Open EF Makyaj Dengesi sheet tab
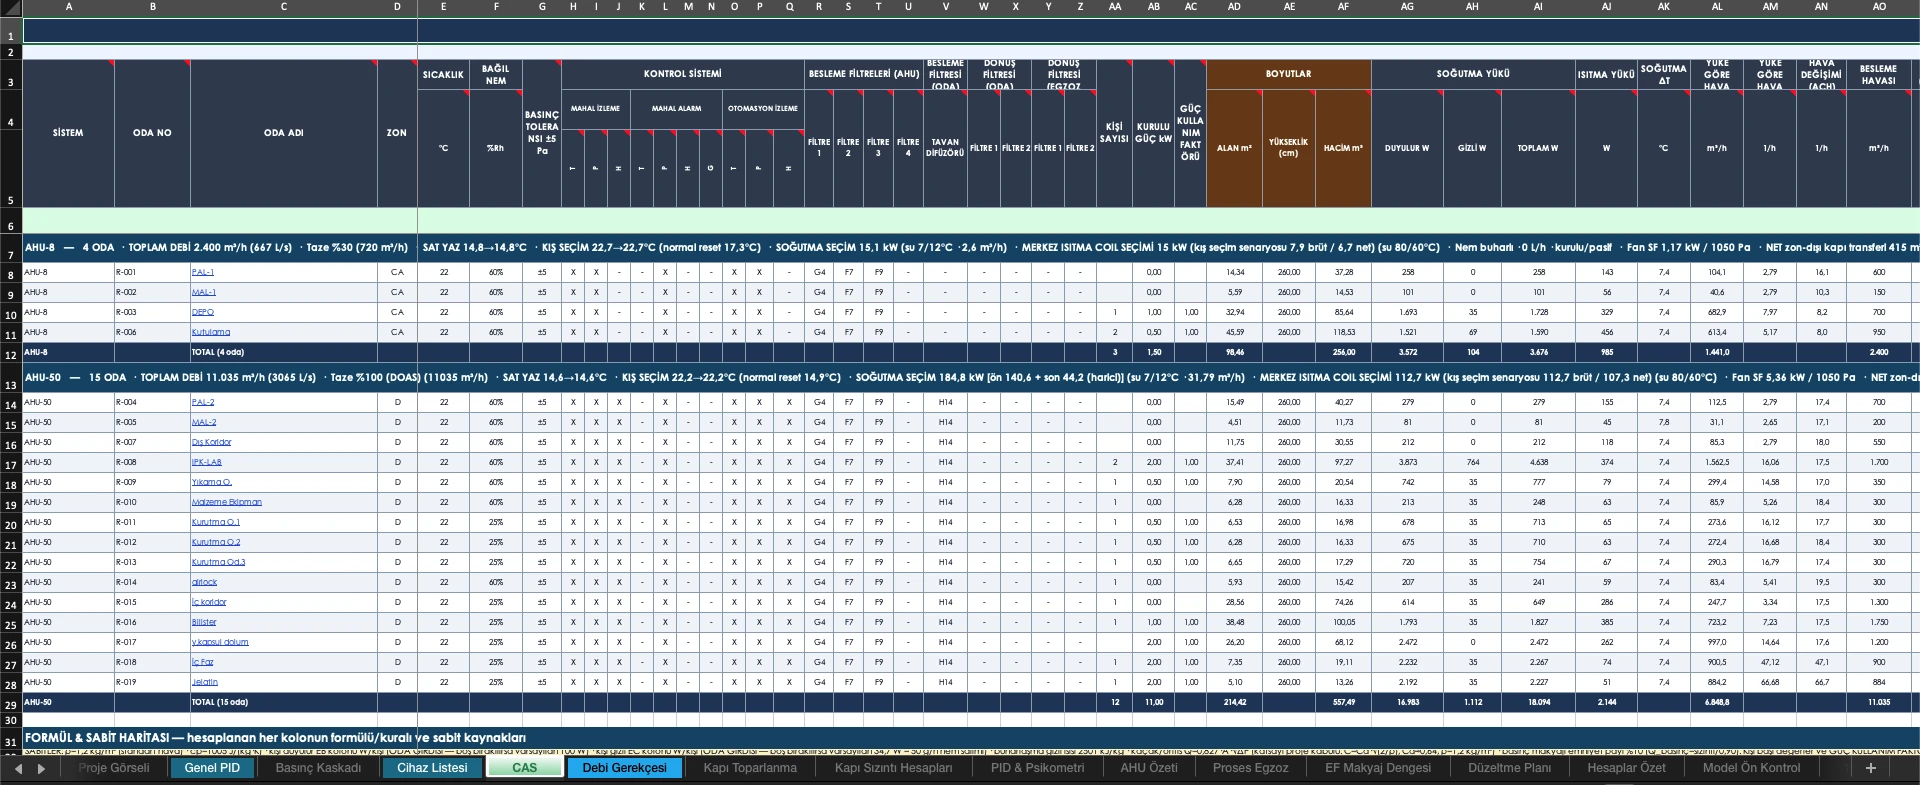 coord(1378,768)
